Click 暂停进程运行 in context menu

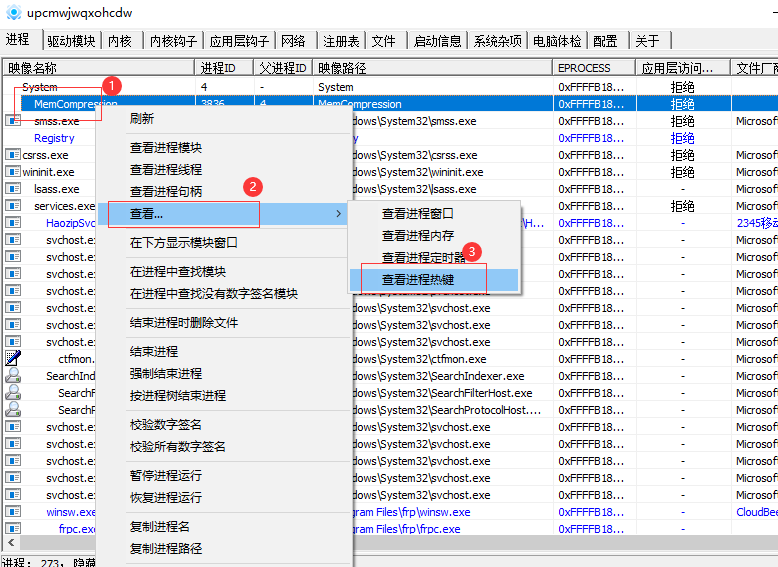coord(165,476)
